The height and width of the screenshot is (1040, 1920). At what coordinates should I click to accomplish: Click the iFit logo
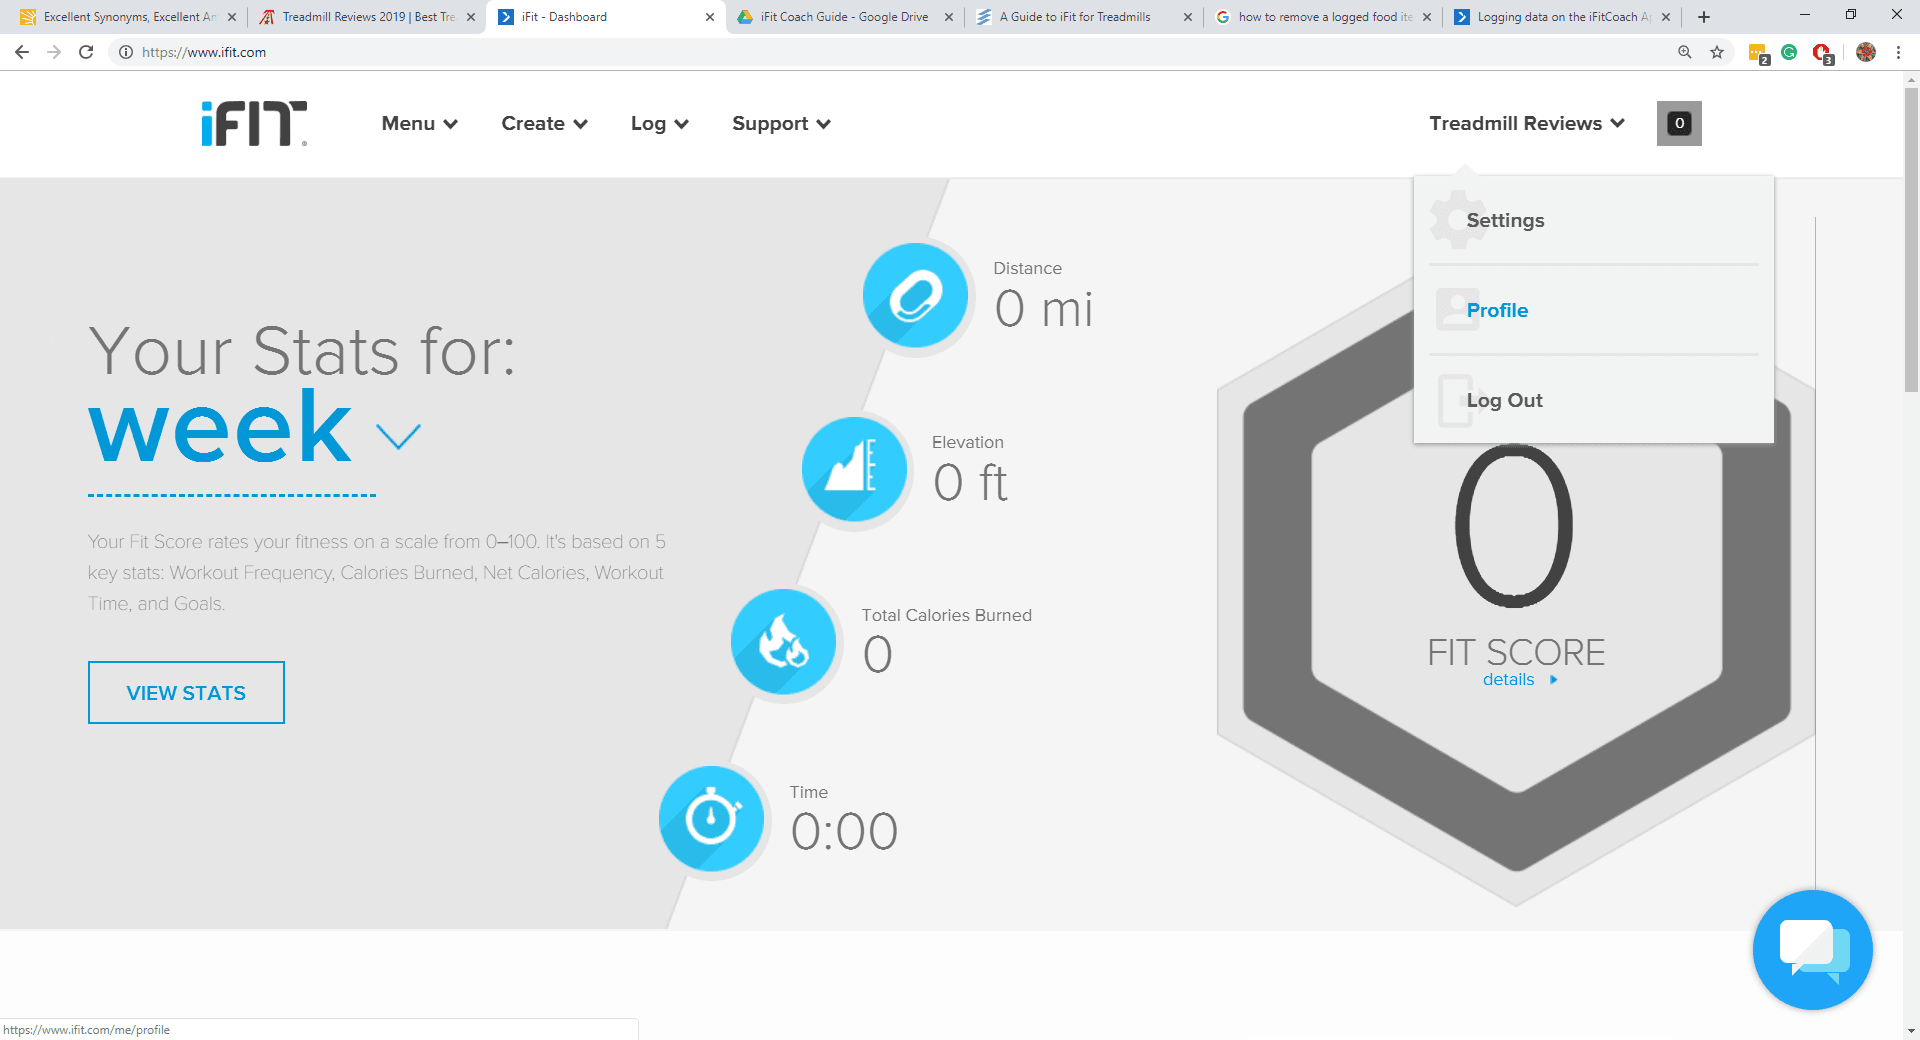tap(252, 122)
